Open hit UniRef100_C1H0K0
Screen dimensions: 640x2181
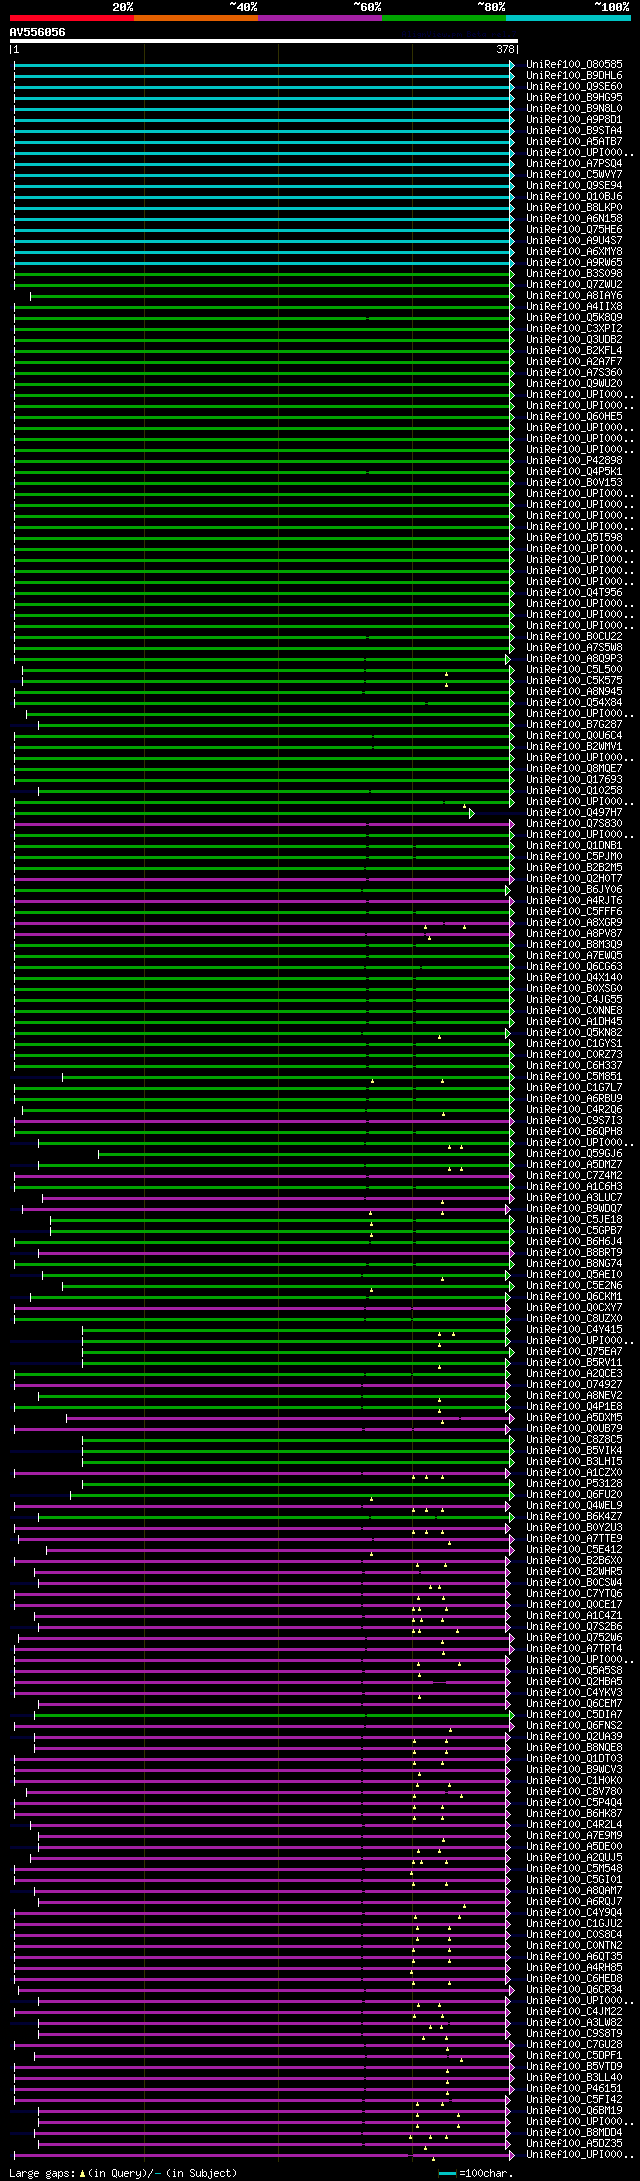tap(574, 1780)
